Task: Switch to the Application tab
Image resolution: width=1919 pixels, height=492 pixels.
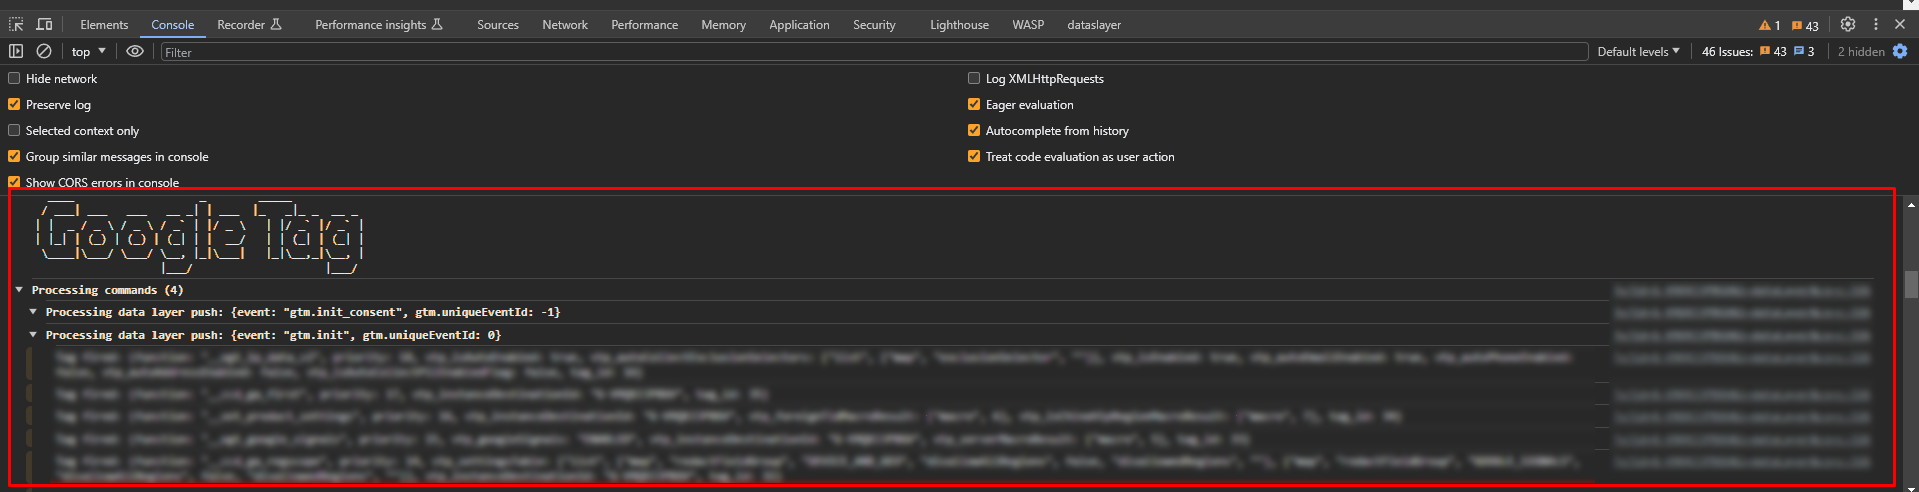Action: coord(799,25)
